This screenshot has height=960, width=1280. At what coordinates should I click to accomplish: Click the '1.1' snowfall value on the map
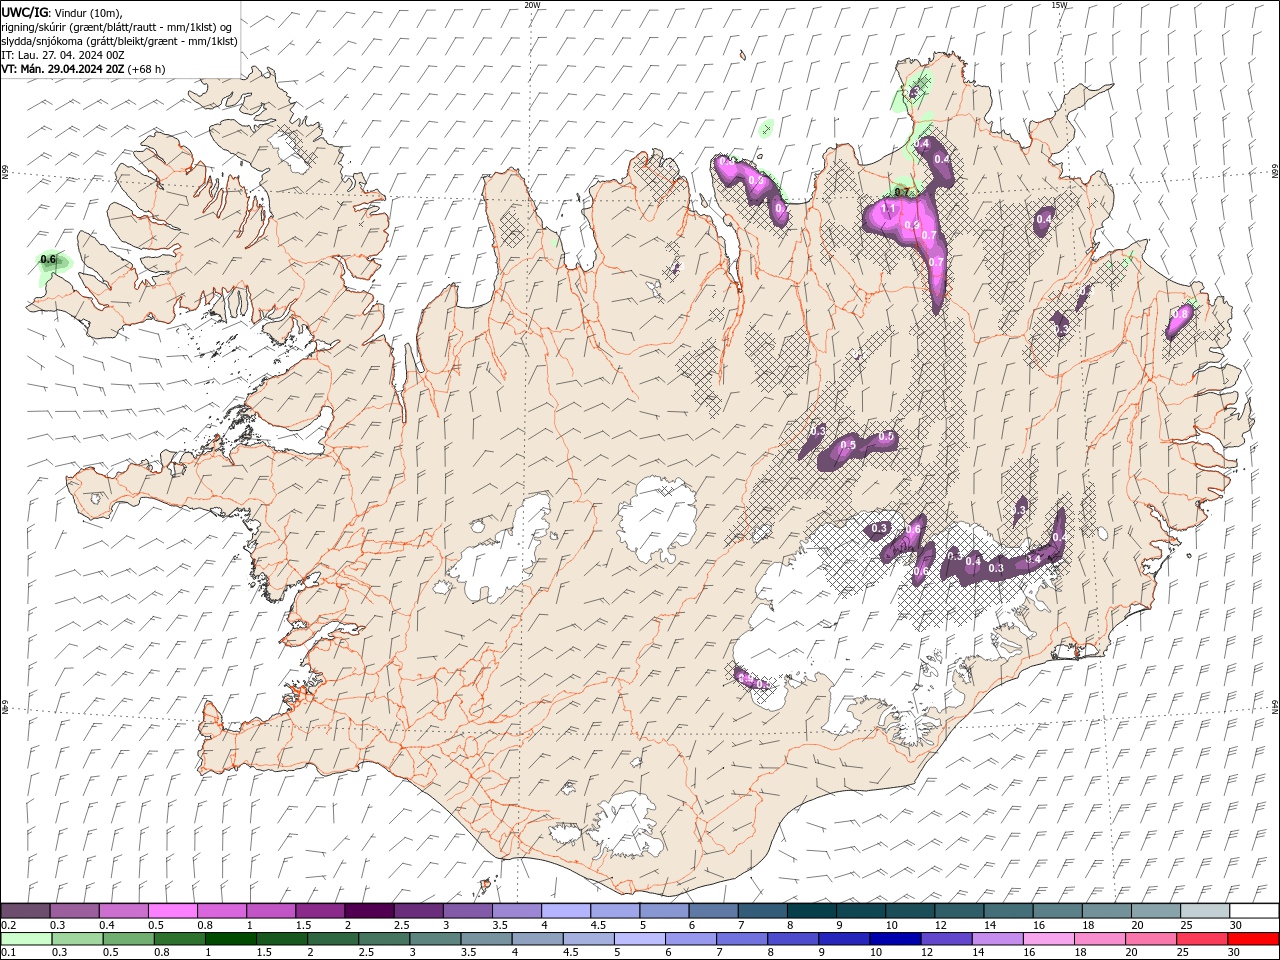888,208
